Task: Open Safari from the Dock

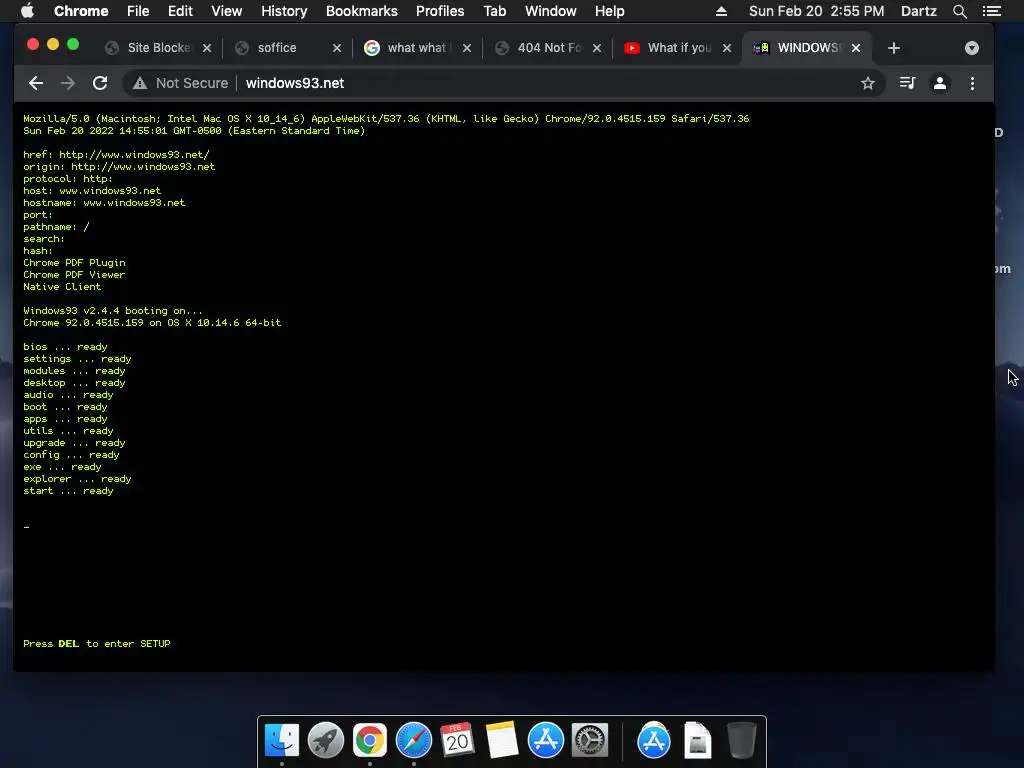Action: tap(413, 740)
